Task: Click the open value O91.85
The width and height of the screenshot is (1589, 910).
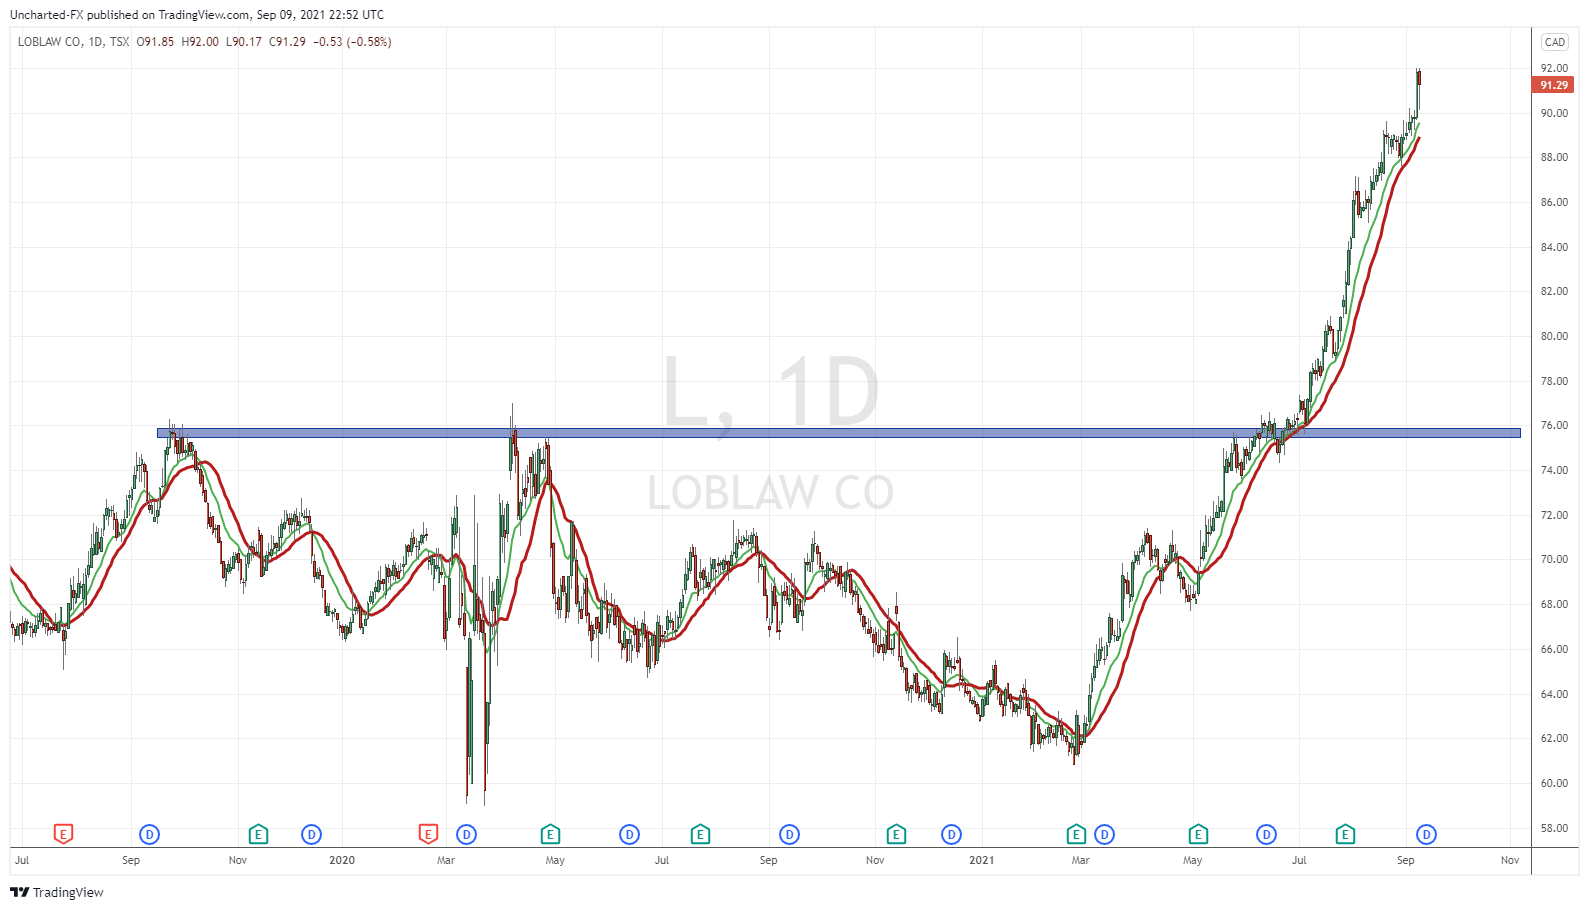Action: pyautogui.click(x=155, y=42)
